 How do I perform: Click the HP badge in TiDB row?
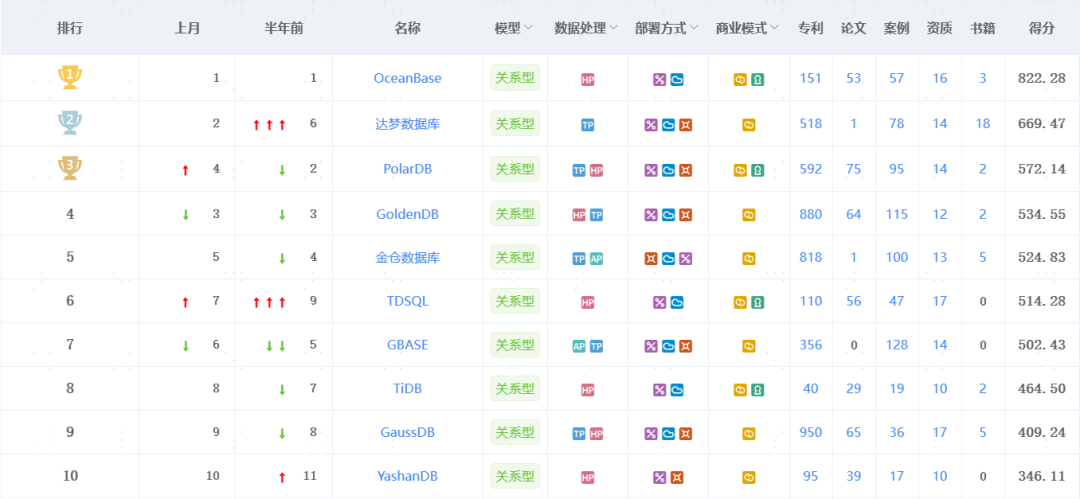click(588, 390)
